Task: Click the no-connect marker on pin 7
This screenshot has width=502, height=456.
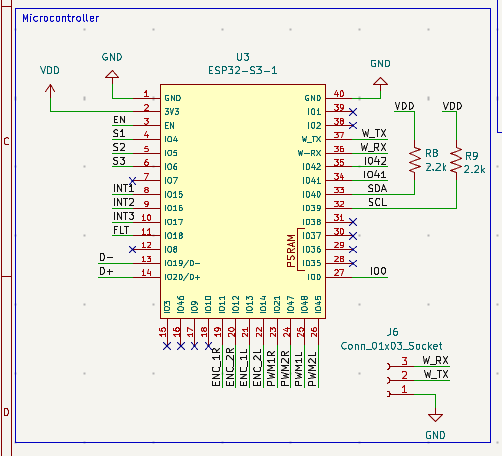Action: pos(132,180)
